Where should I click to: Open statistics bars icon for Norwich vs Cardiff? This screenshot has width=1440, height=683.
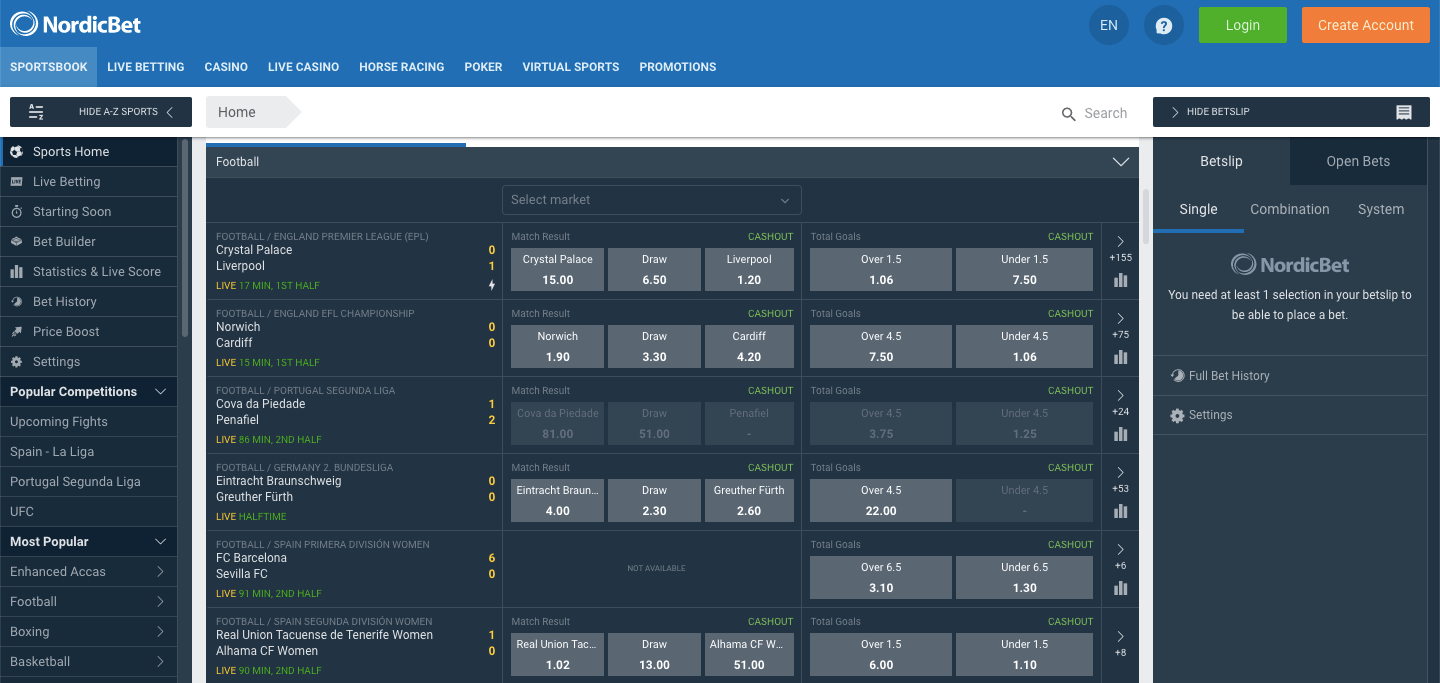click(1120, 357)
